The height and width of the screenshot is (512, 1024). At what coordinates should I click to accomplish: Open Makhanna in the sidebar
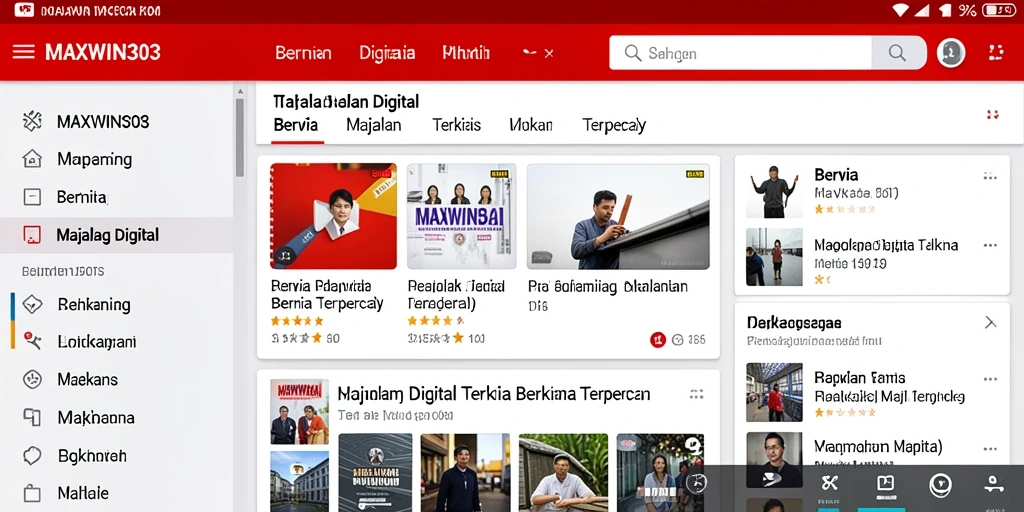96,417
